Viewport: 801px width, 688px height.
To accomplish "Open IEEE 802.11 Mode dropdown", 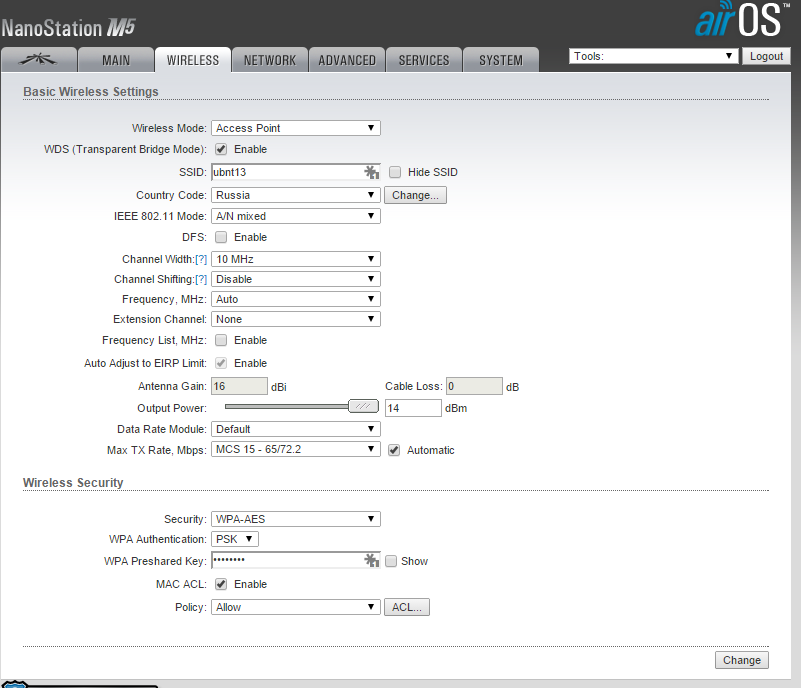I will coord(296,216).
